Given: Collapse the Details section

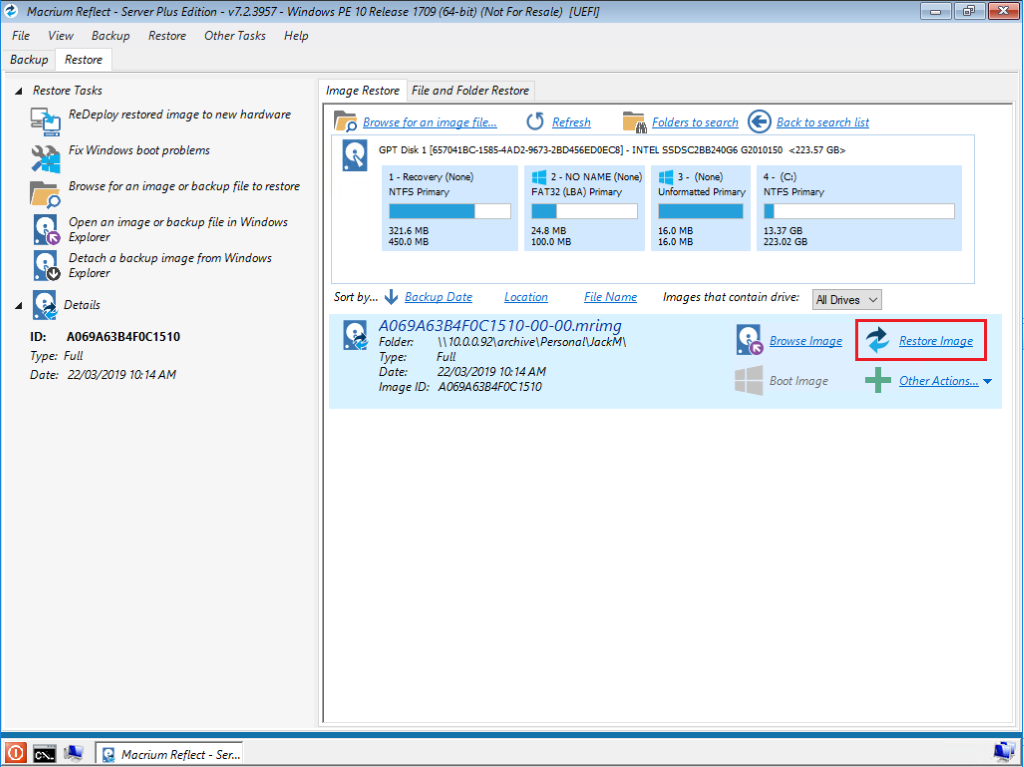Looking at the screenshot, I should tap(20, 305).
